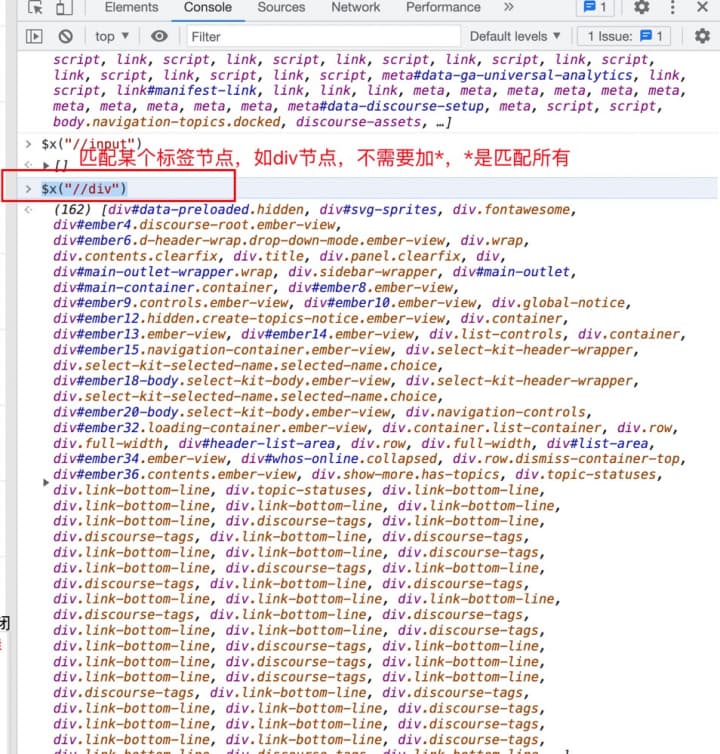Screen dimensions: 720x754
Task: Click discourse-assets node
Action: (358, 122)
